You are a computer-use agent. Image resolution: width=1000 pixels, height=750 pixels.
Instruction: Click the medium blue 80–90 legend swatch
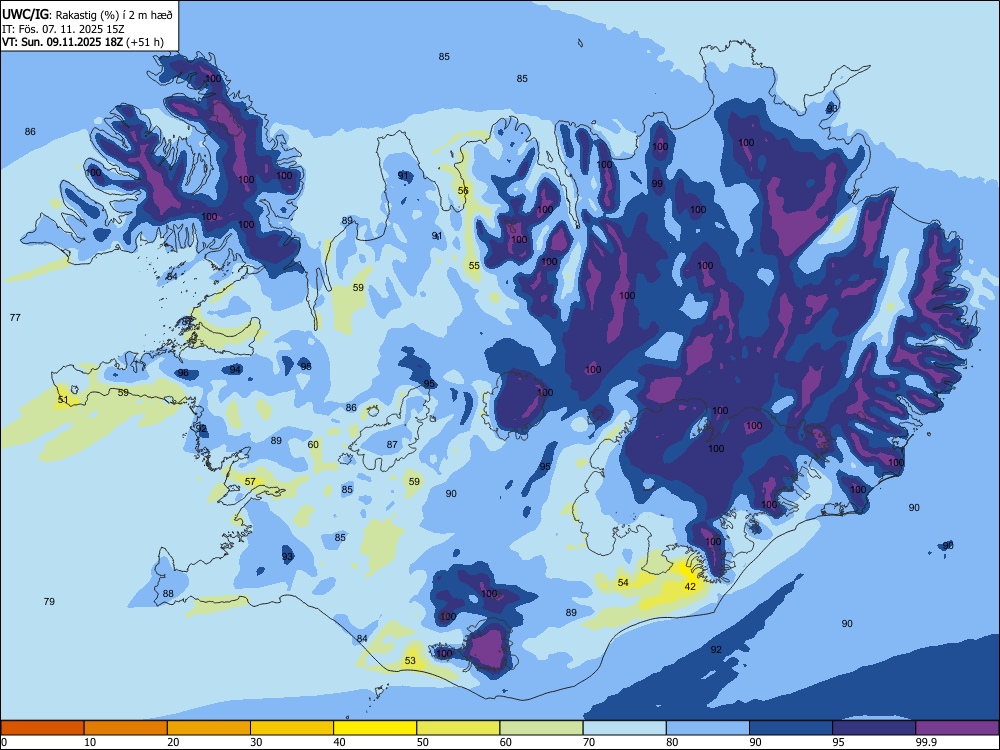[x=708, y=728]
